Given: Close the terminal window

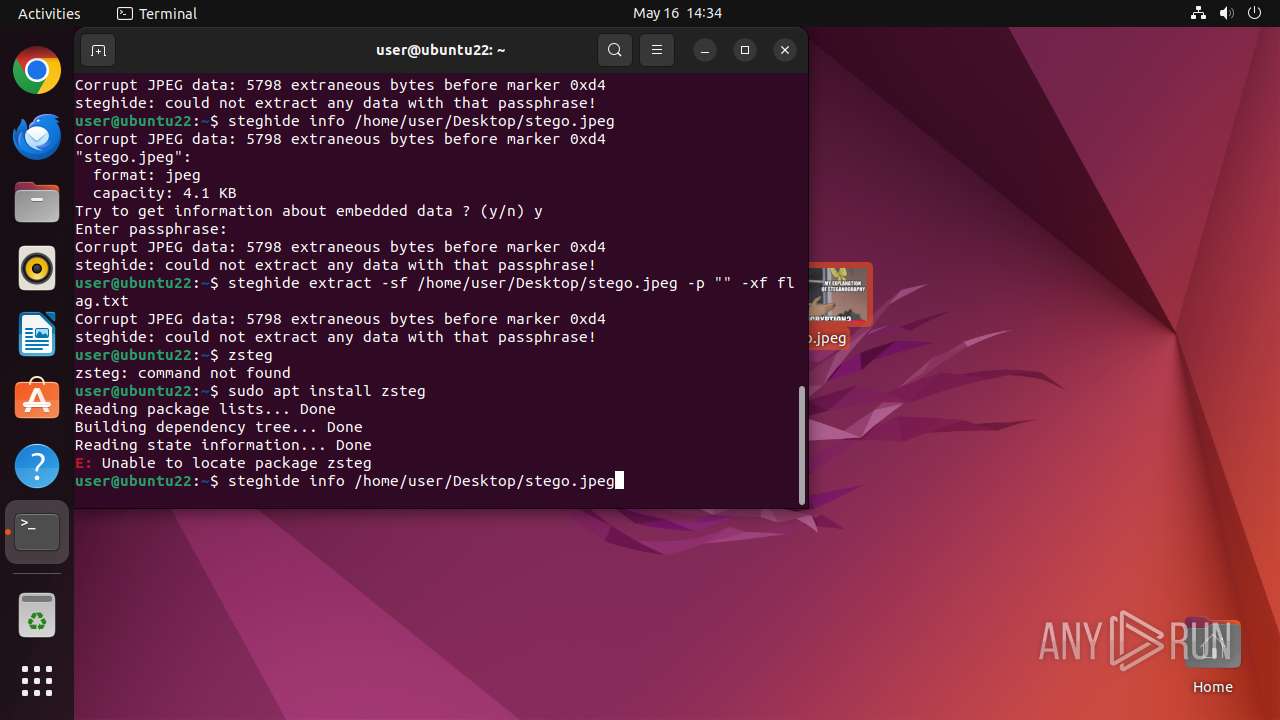Looking at the screenshot, I should click(785, 50).
